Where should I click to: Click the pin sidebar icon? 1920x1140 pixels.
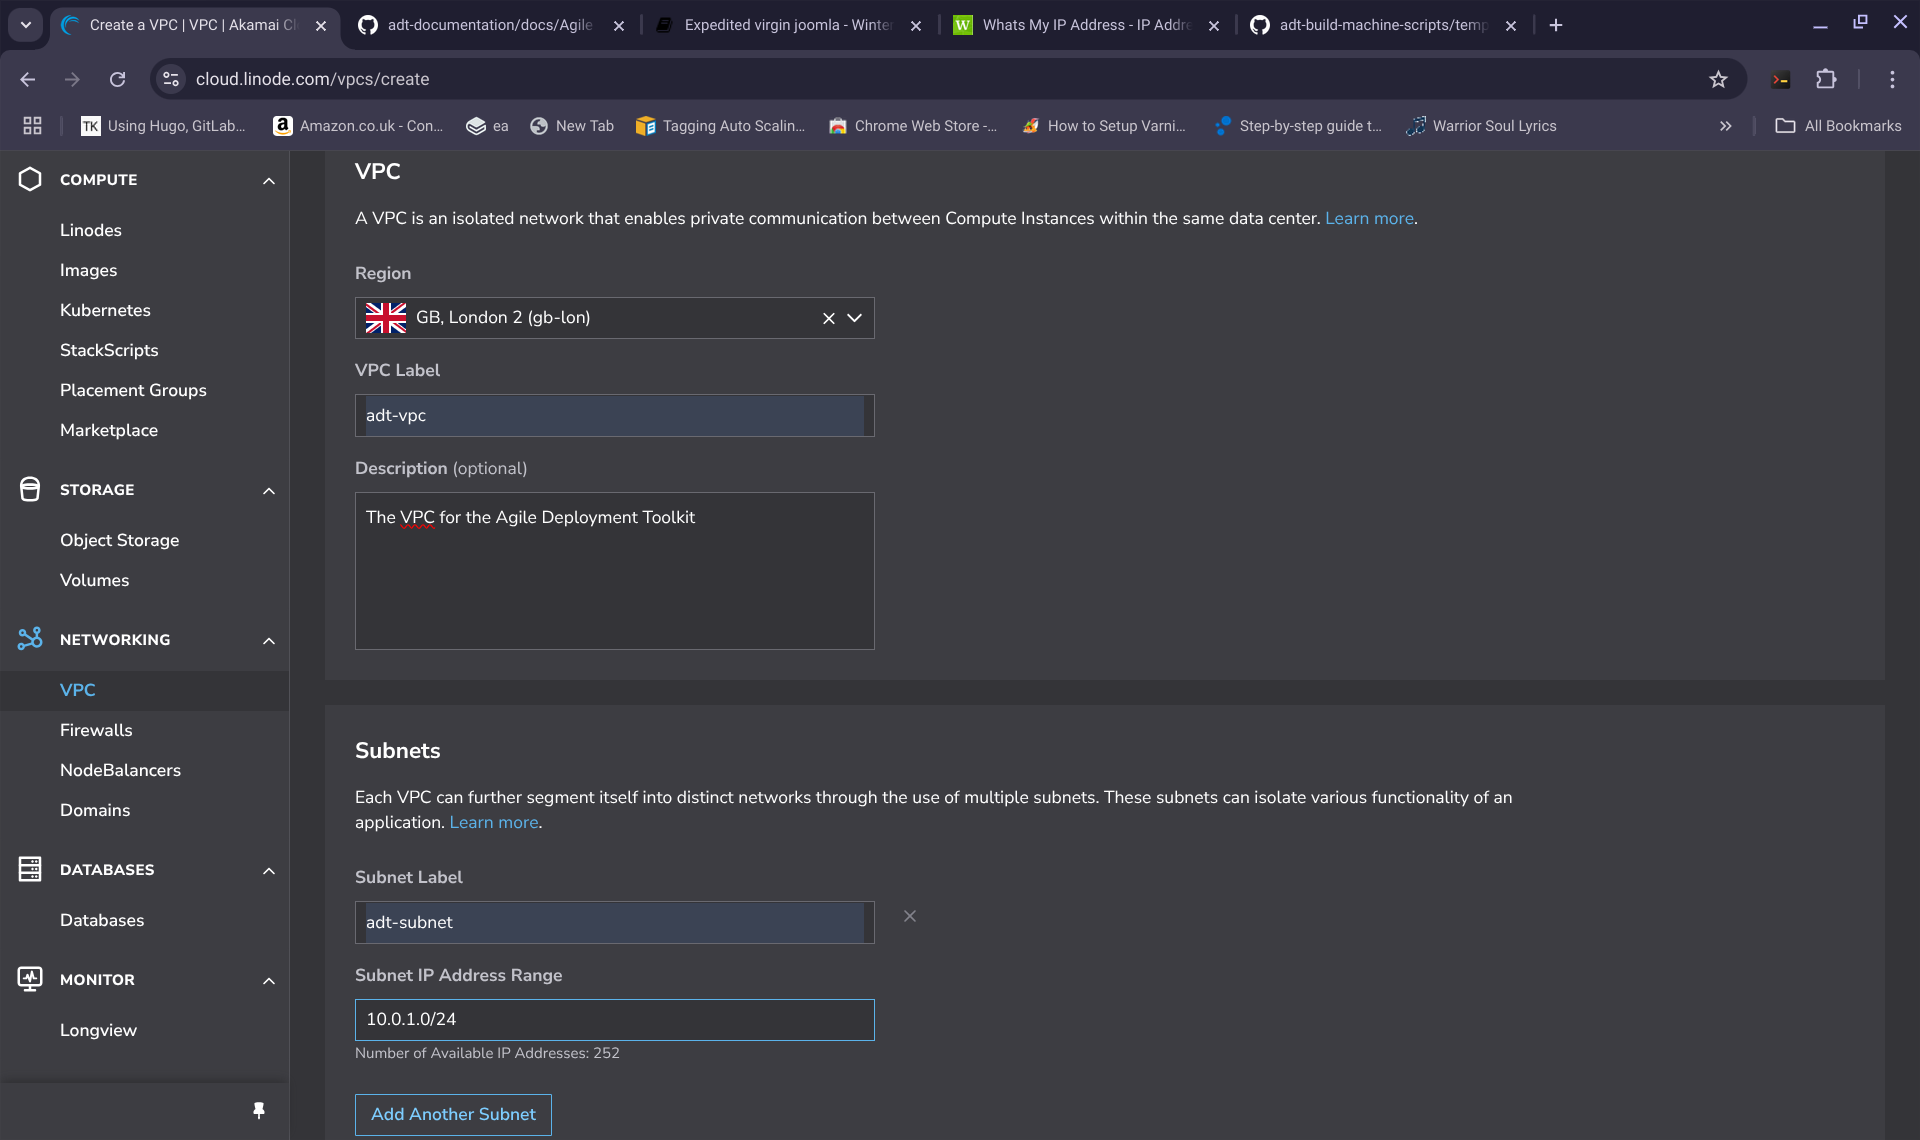(259, 1110)
